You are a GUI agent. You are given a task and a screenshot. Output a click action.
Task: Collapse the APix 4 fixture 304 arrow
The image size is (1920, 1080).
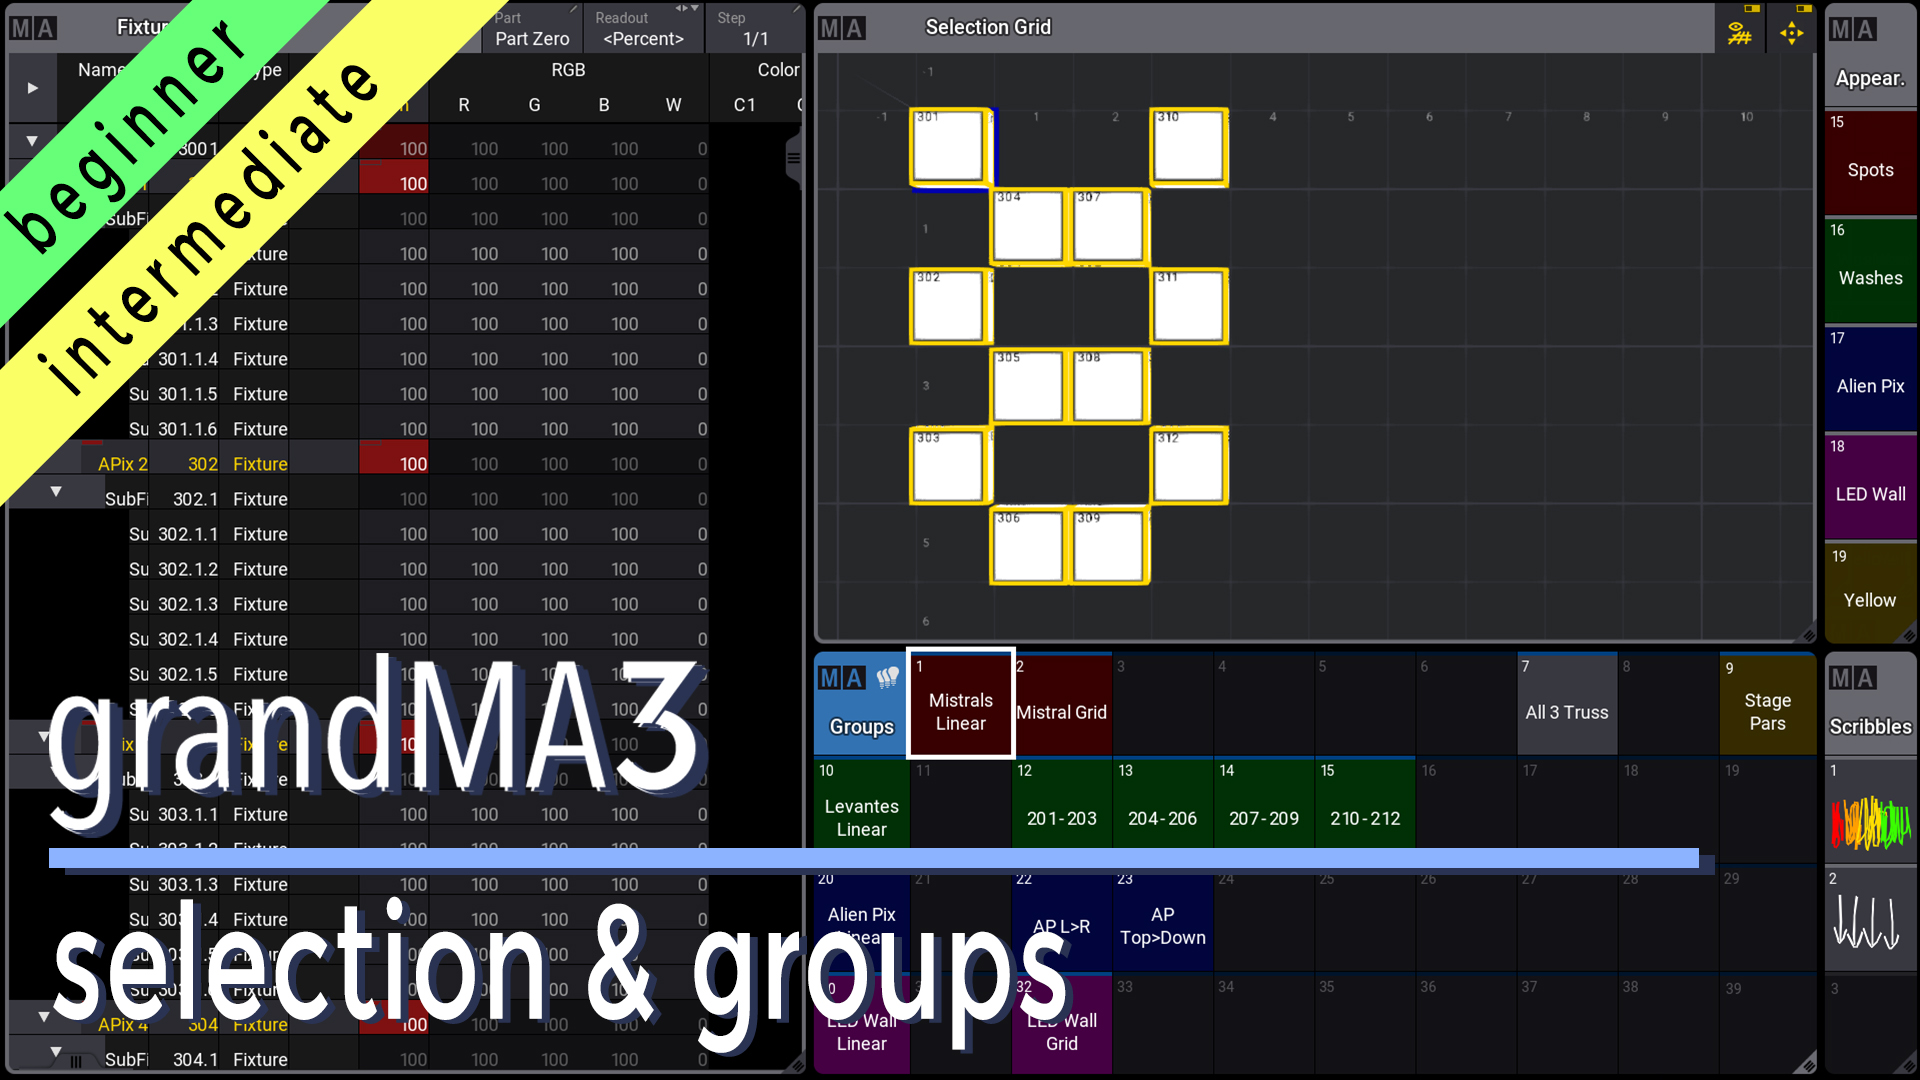pos(43,1017)
